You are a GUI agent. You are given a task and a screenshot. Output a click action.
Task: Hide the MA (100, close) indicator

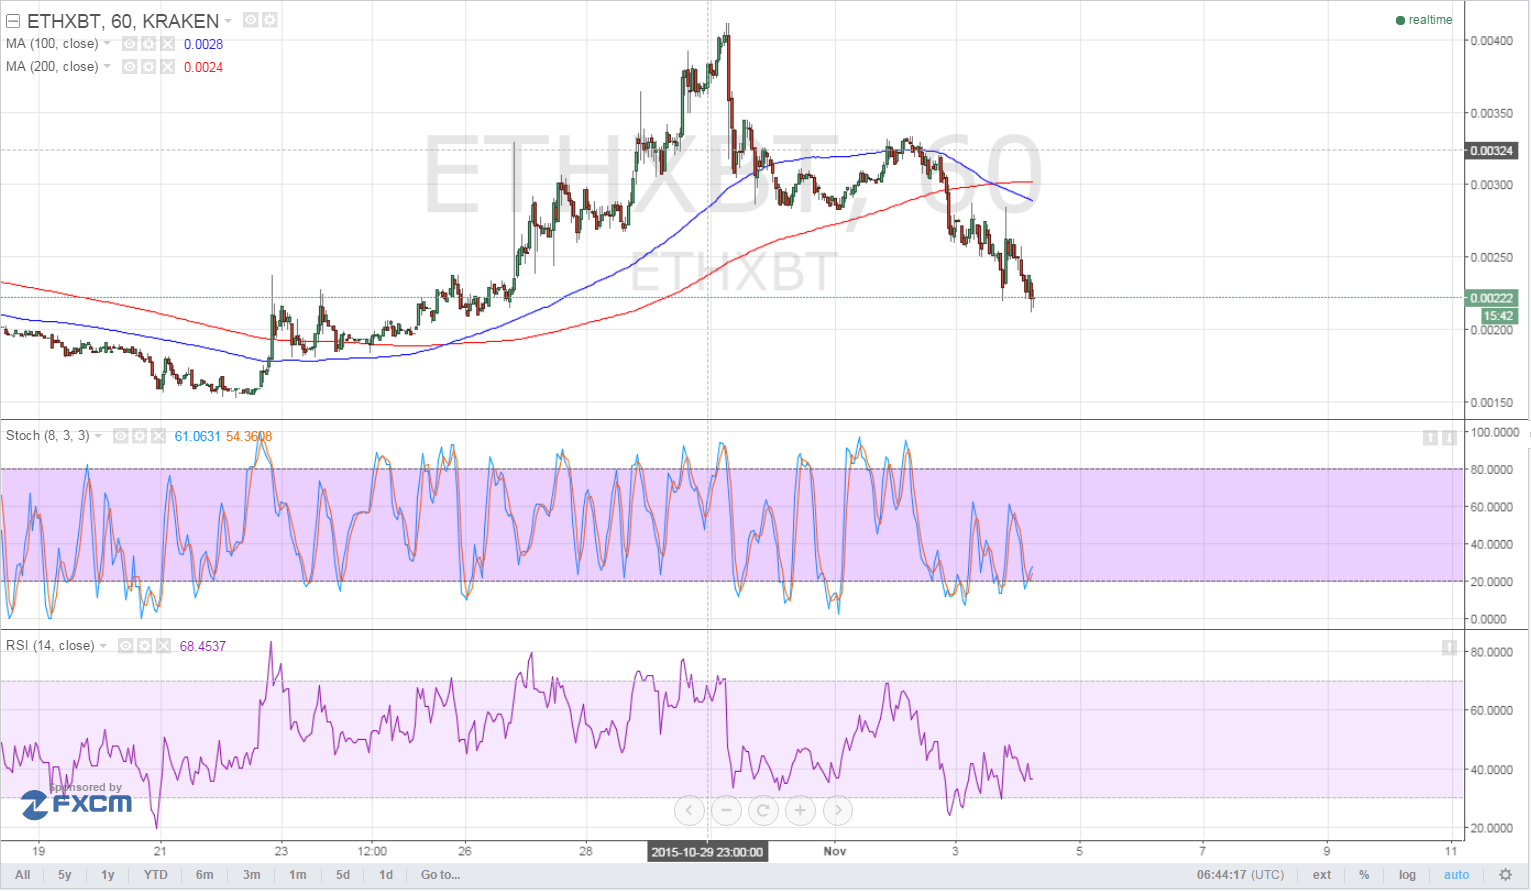(129, 44)
